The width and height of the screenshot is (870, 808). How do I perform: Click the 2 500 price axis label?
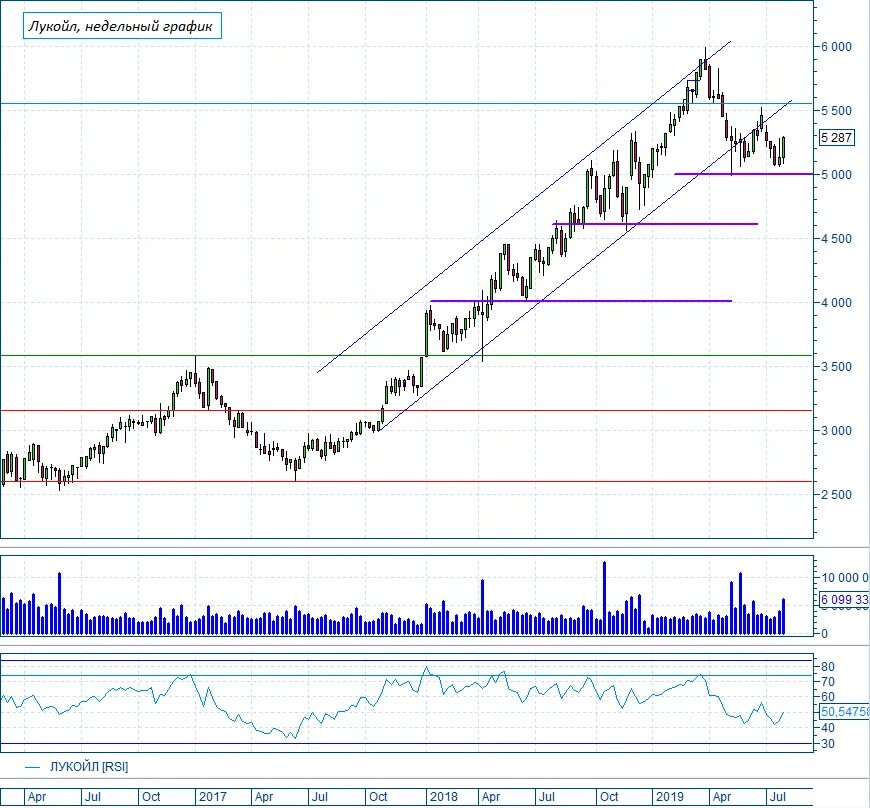point(836,494)
